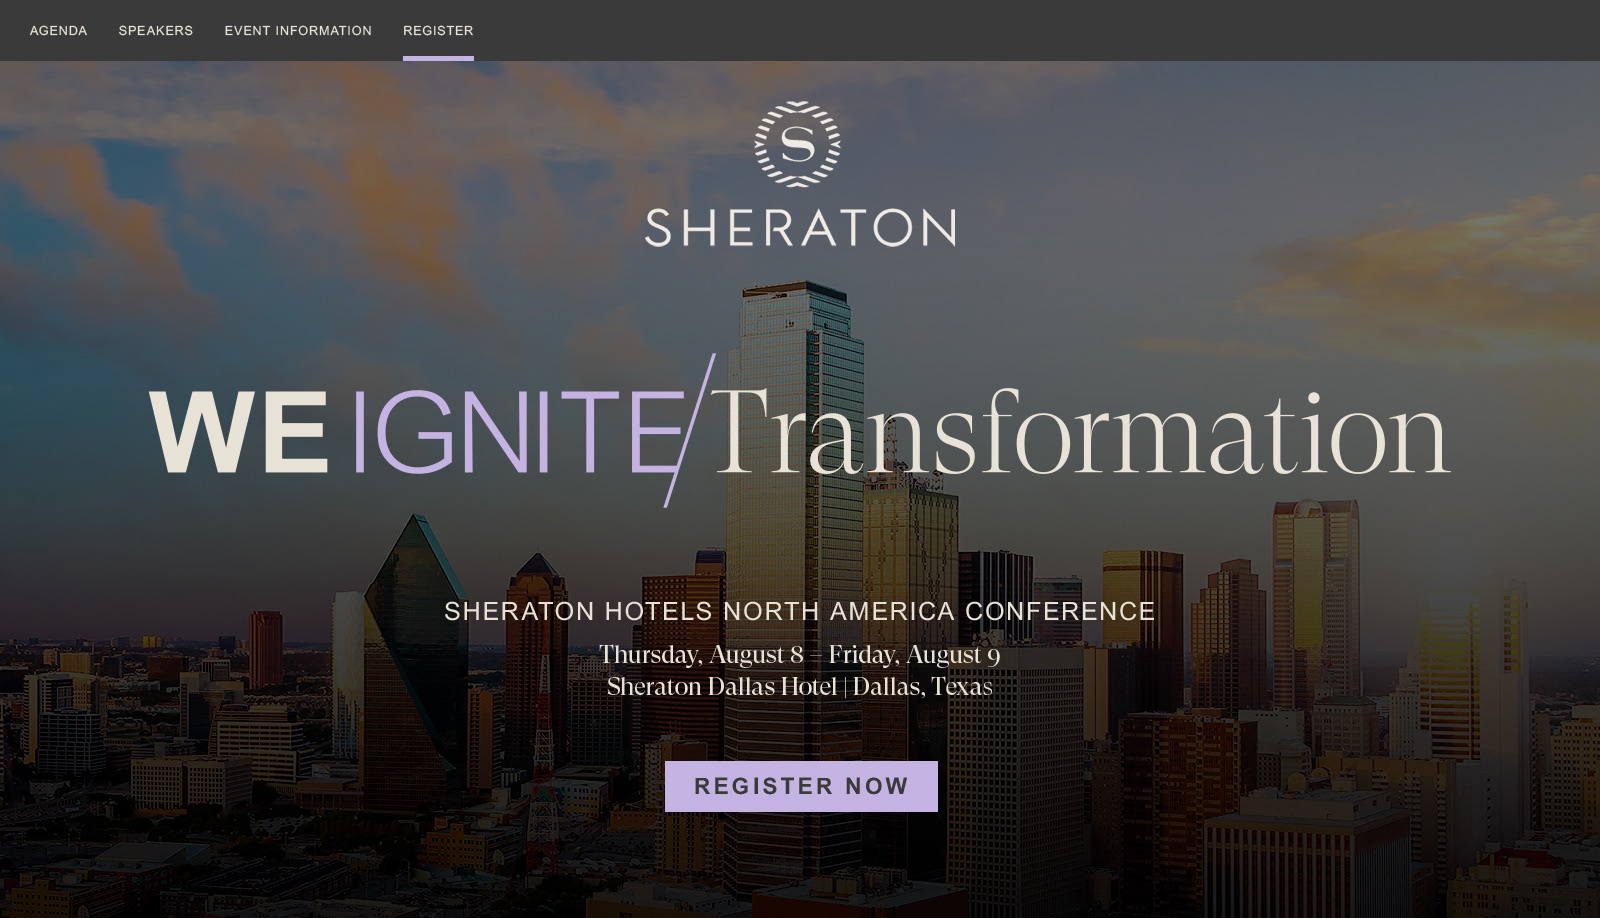The height and width of the screenshot is (918, 1600).
Task: Go to the Speakers page
Action: [156, 31]
